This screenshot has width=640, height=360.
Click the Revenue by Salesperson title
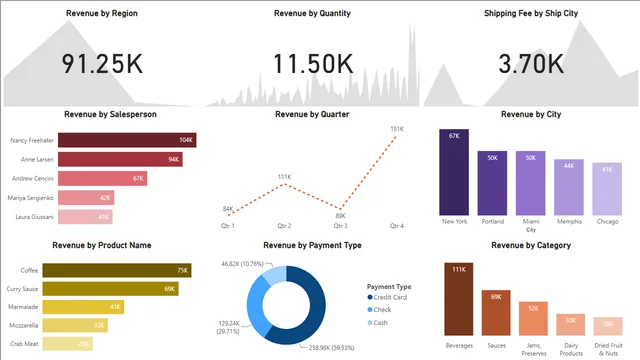[x=110, y=114]
